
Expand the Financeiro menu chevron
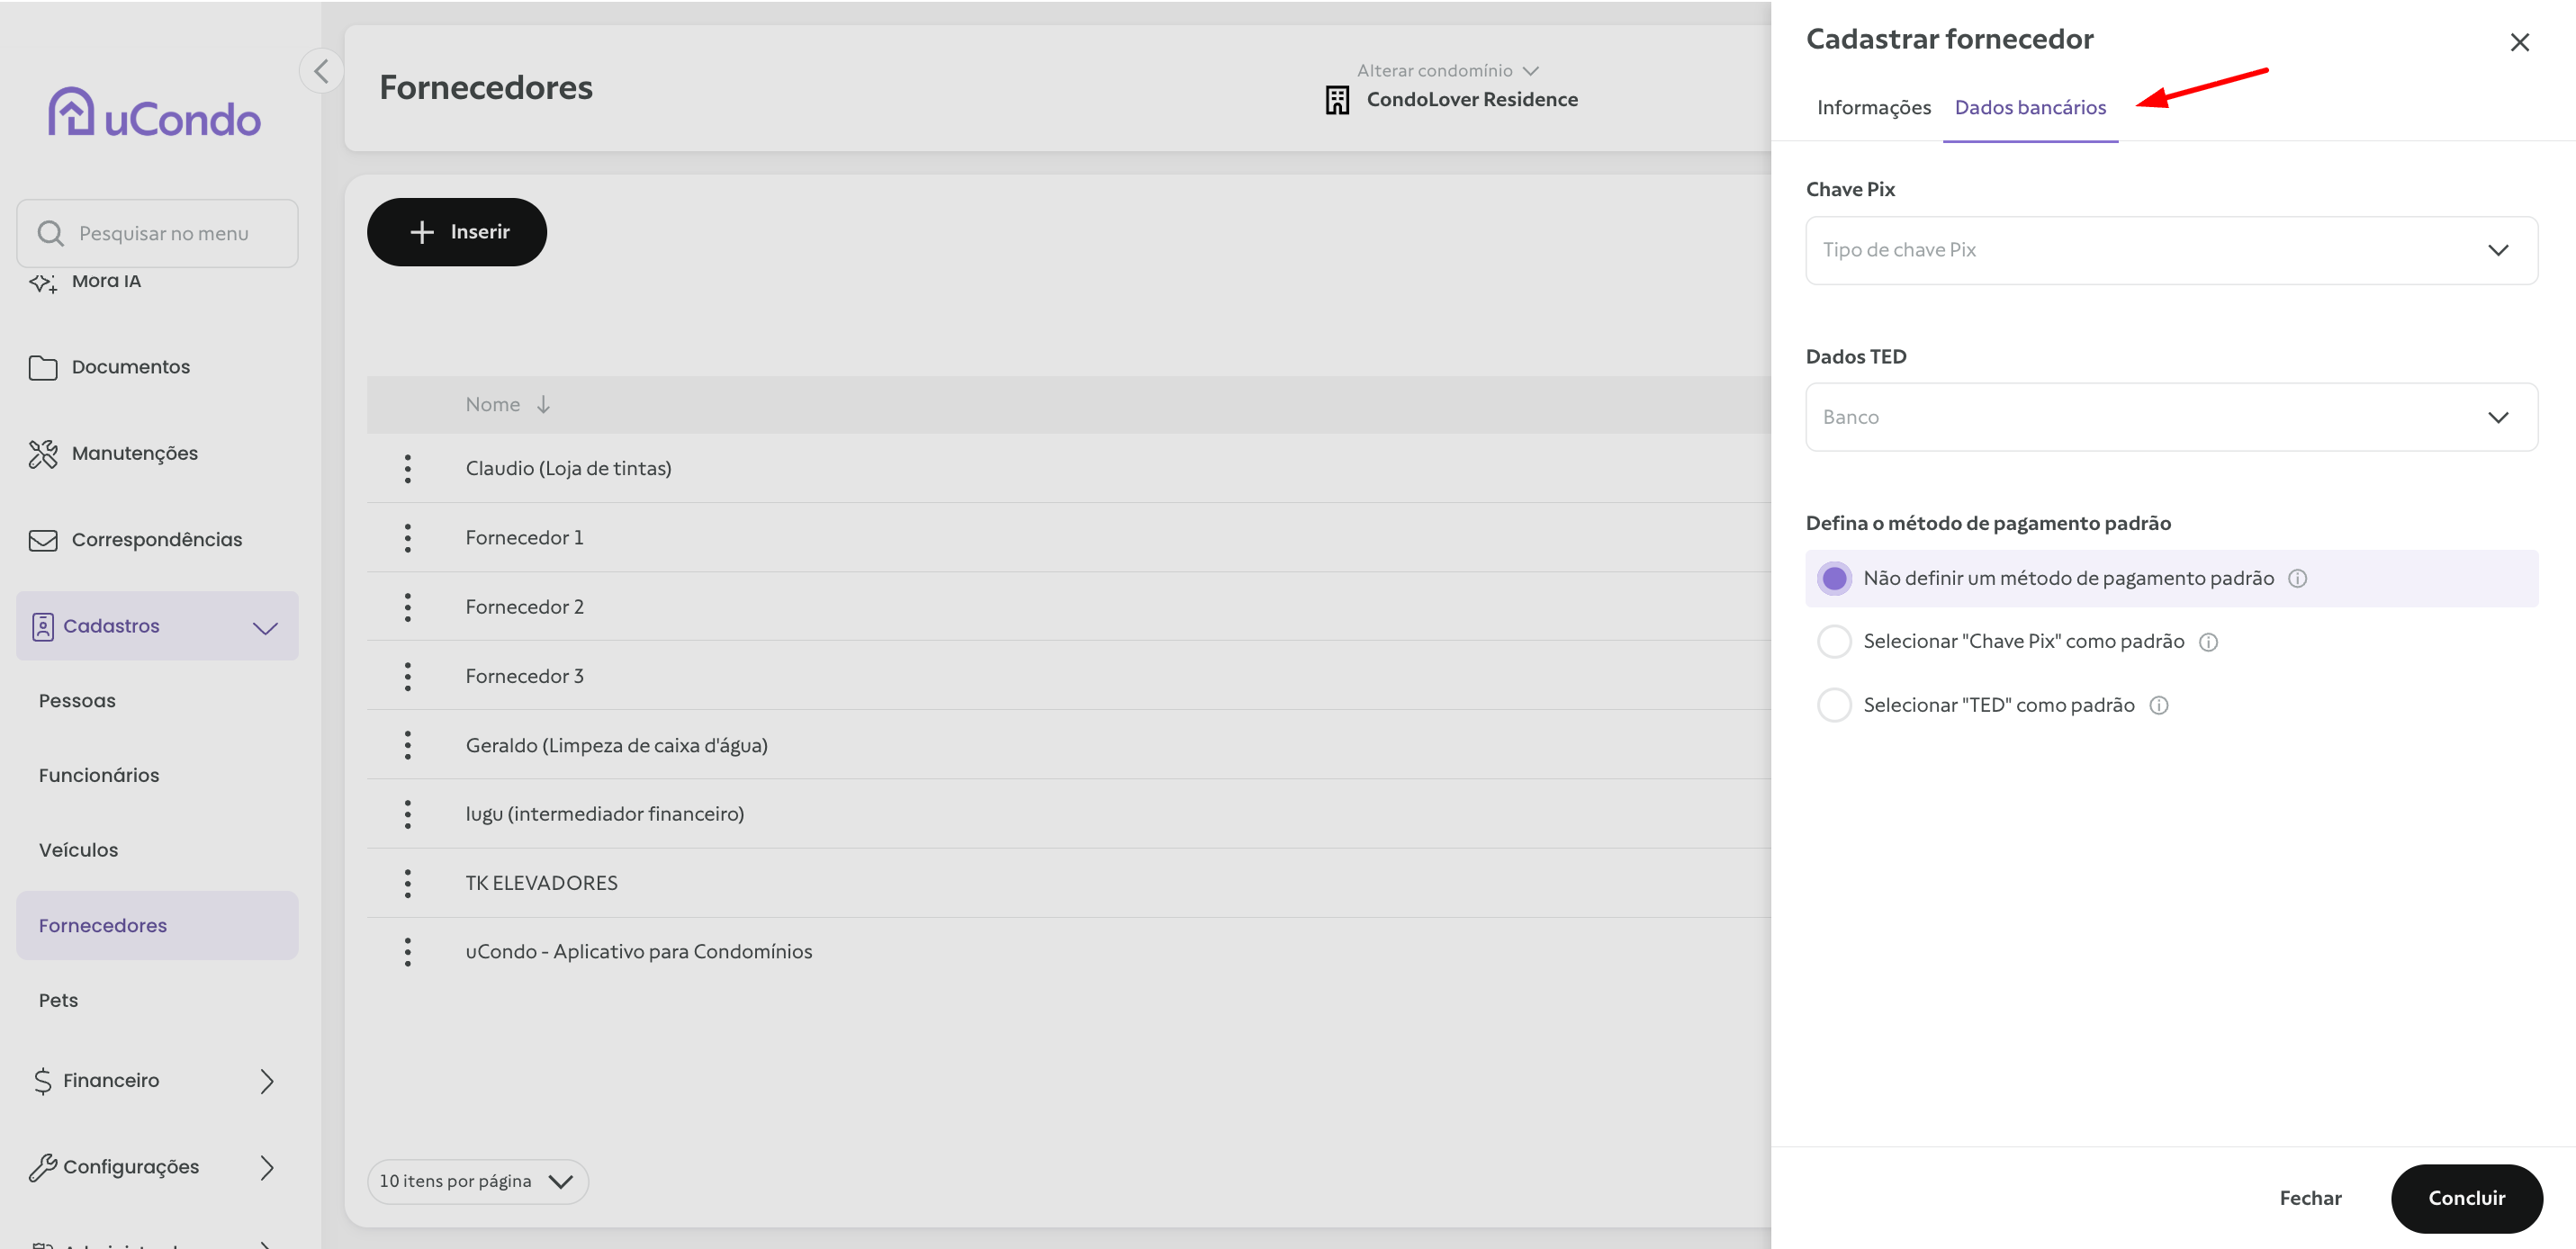click(x=266, y=1081)
